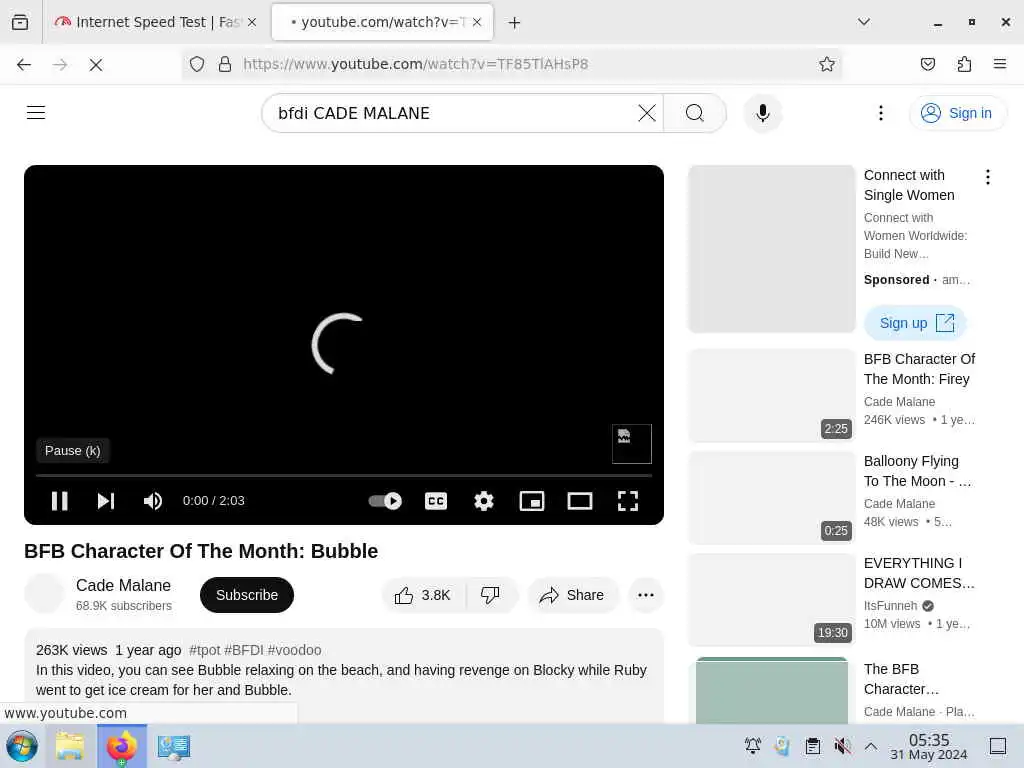Image resolution: width=1024 pixels, height=768 pixels.
Task: Open YouTube settings three-dot menu
Action: (881, 113)
